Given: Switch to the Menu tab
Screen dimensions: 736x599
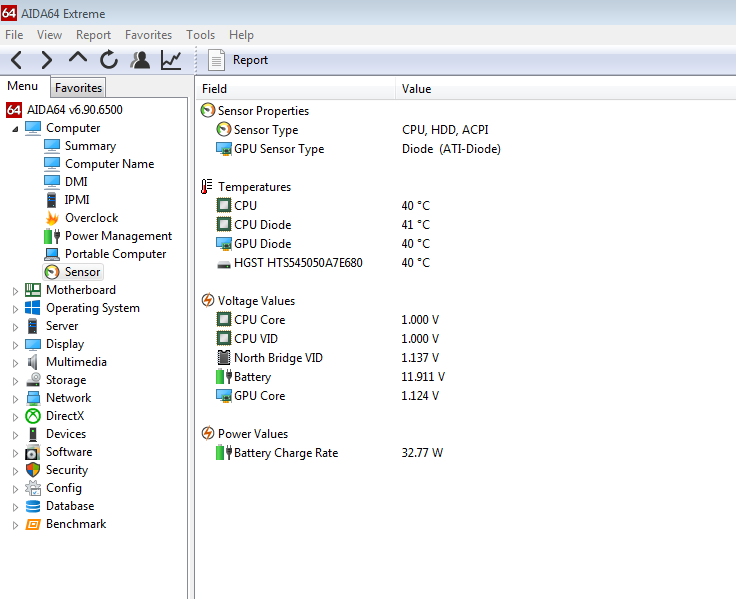Looking at the screenshot, I should (23, 86).
